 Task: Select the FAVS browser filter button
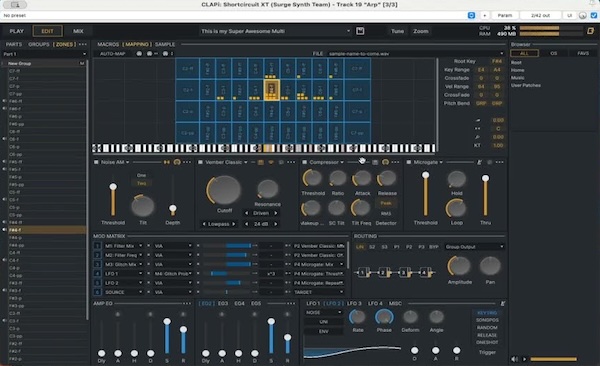point(583,53)
